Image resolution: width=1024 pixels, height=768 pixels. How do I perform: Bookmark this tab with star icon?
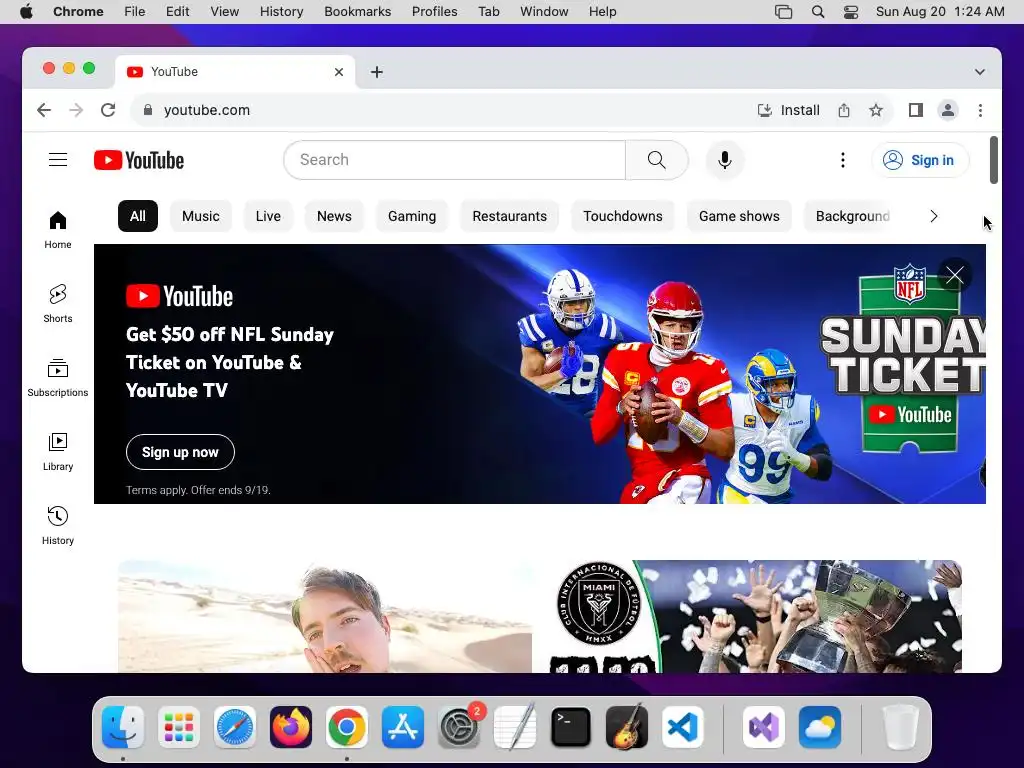coord(876,110)
